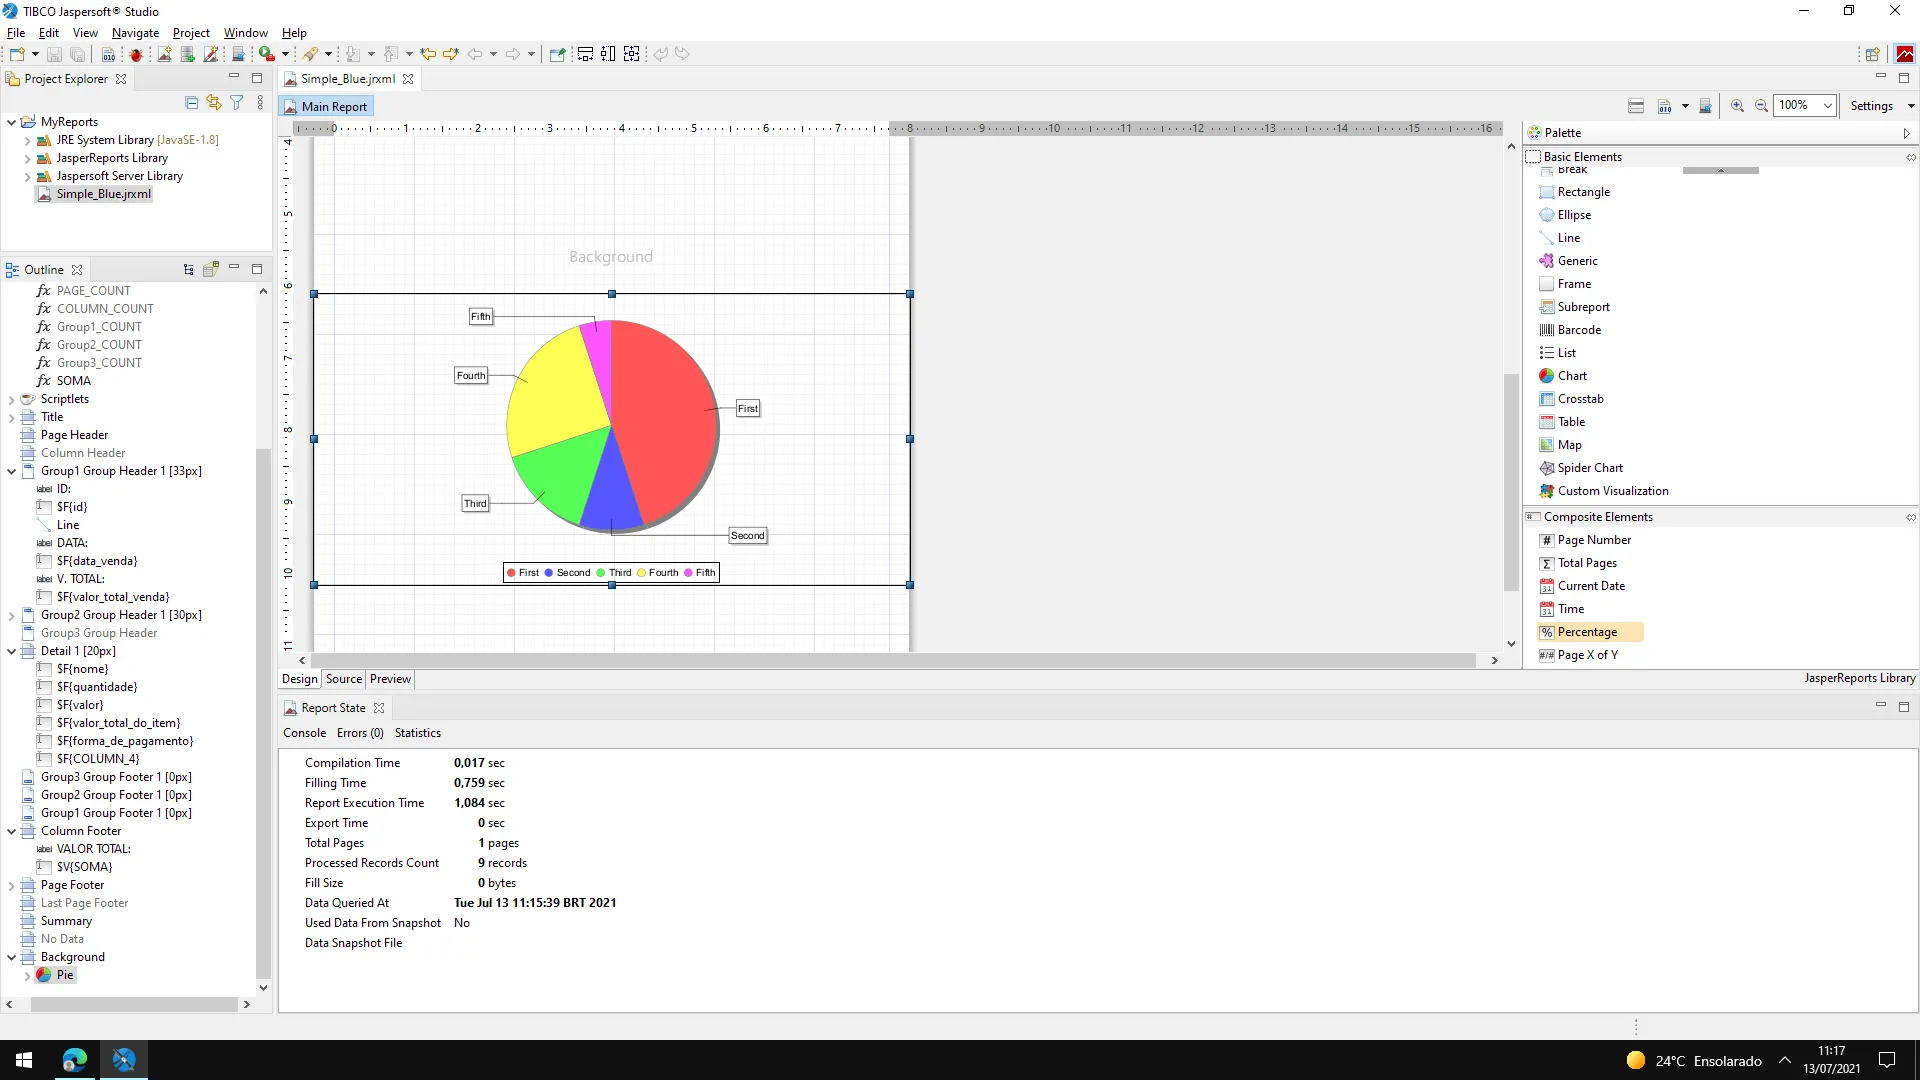This screenshot has height=1080, width=1920.
Task: Choose the Crosstab palette element
Action: [1580, 399]
